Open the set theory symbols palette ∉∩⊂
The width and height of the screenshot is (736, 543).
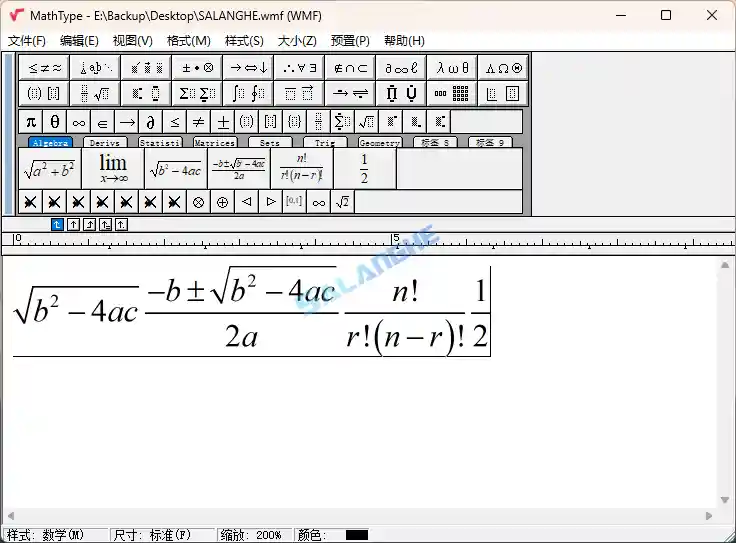pos(350,68)
